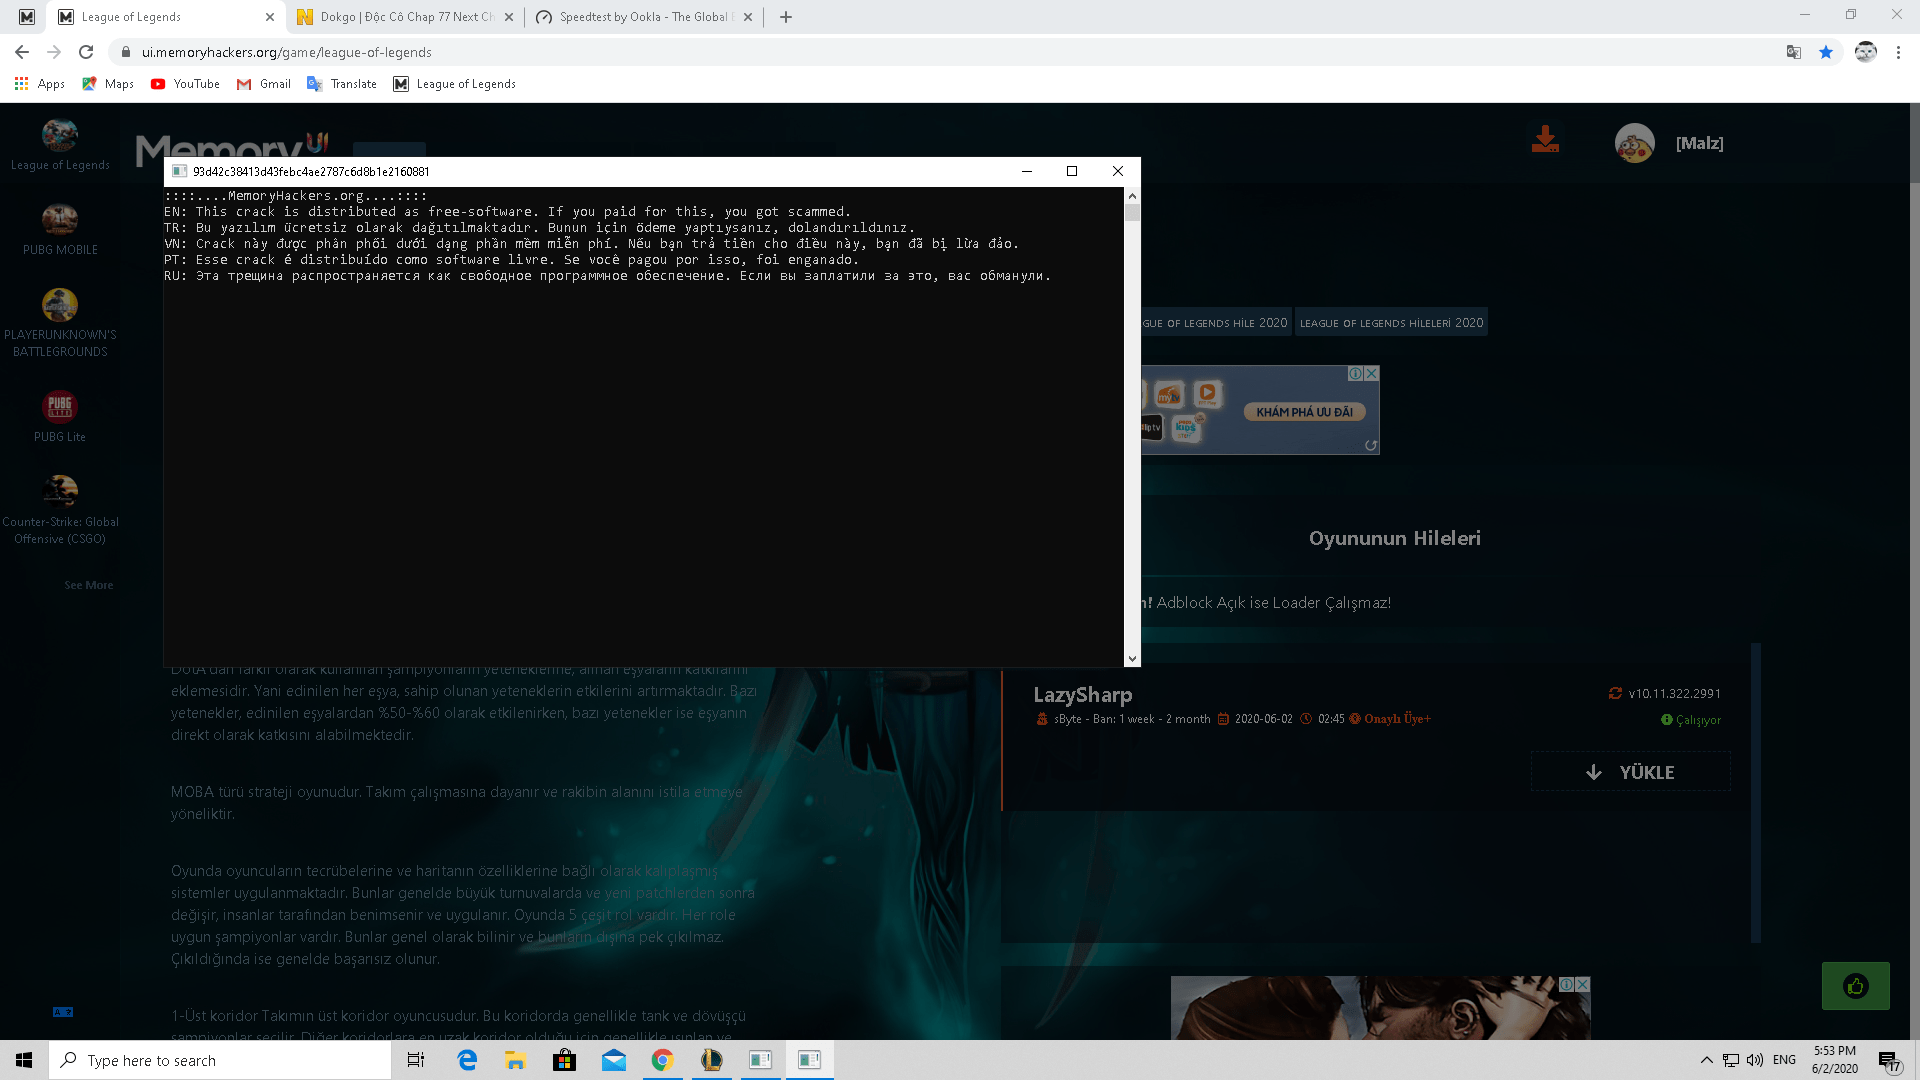
Task: Open ENG language indicator in tray
Action: [1784, 1060]
